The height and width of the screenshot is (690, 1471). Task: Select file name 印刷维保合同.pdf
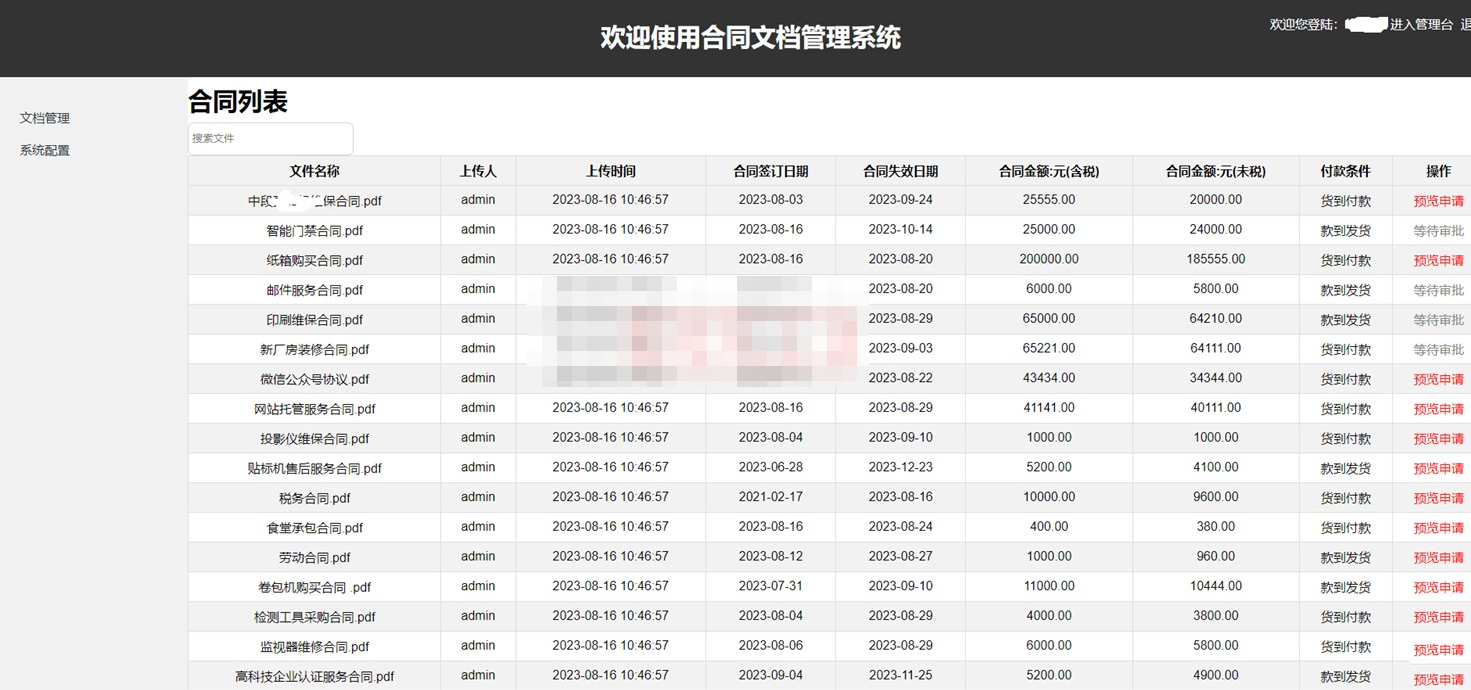[314, 320]
